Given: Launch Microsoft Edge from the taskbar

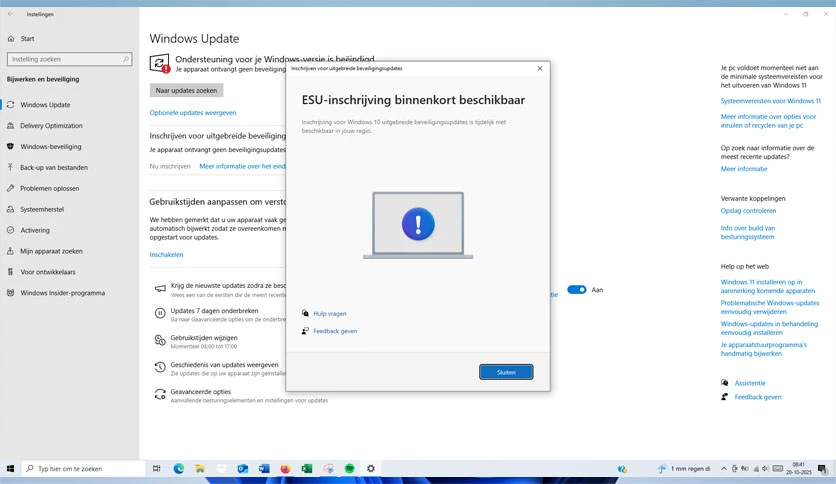Looking at the screenshot, I should pyautogui.click(x=179, y=469).
